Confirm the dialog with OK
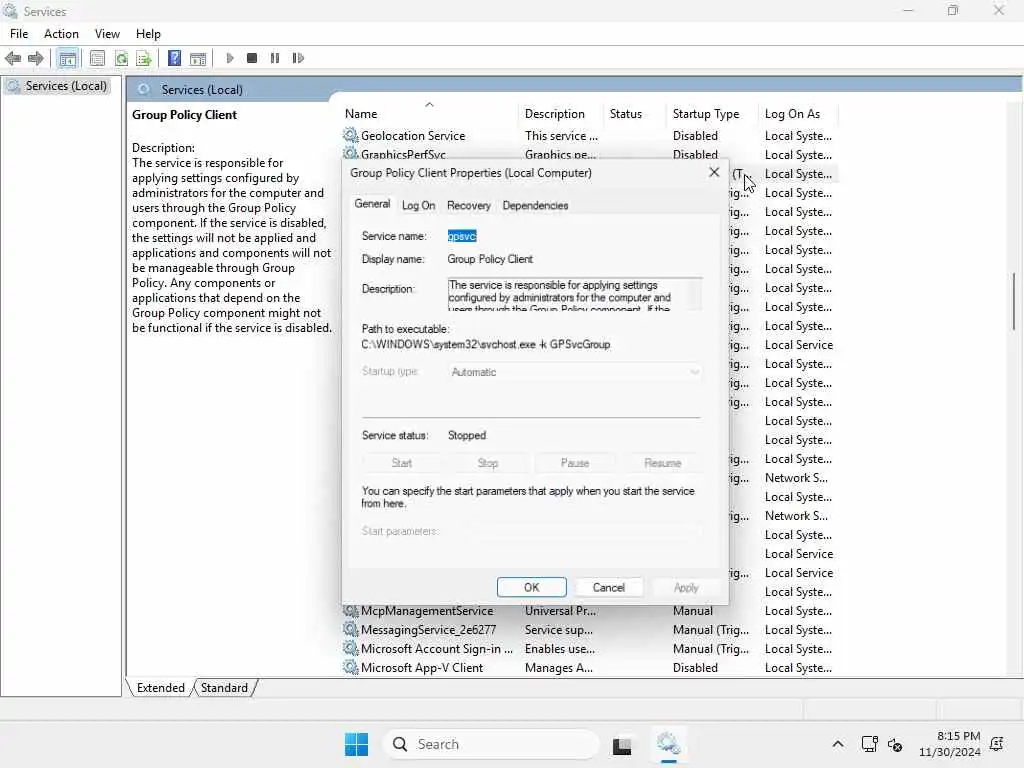Screen dimensions: 1024x768 [532, 587]
